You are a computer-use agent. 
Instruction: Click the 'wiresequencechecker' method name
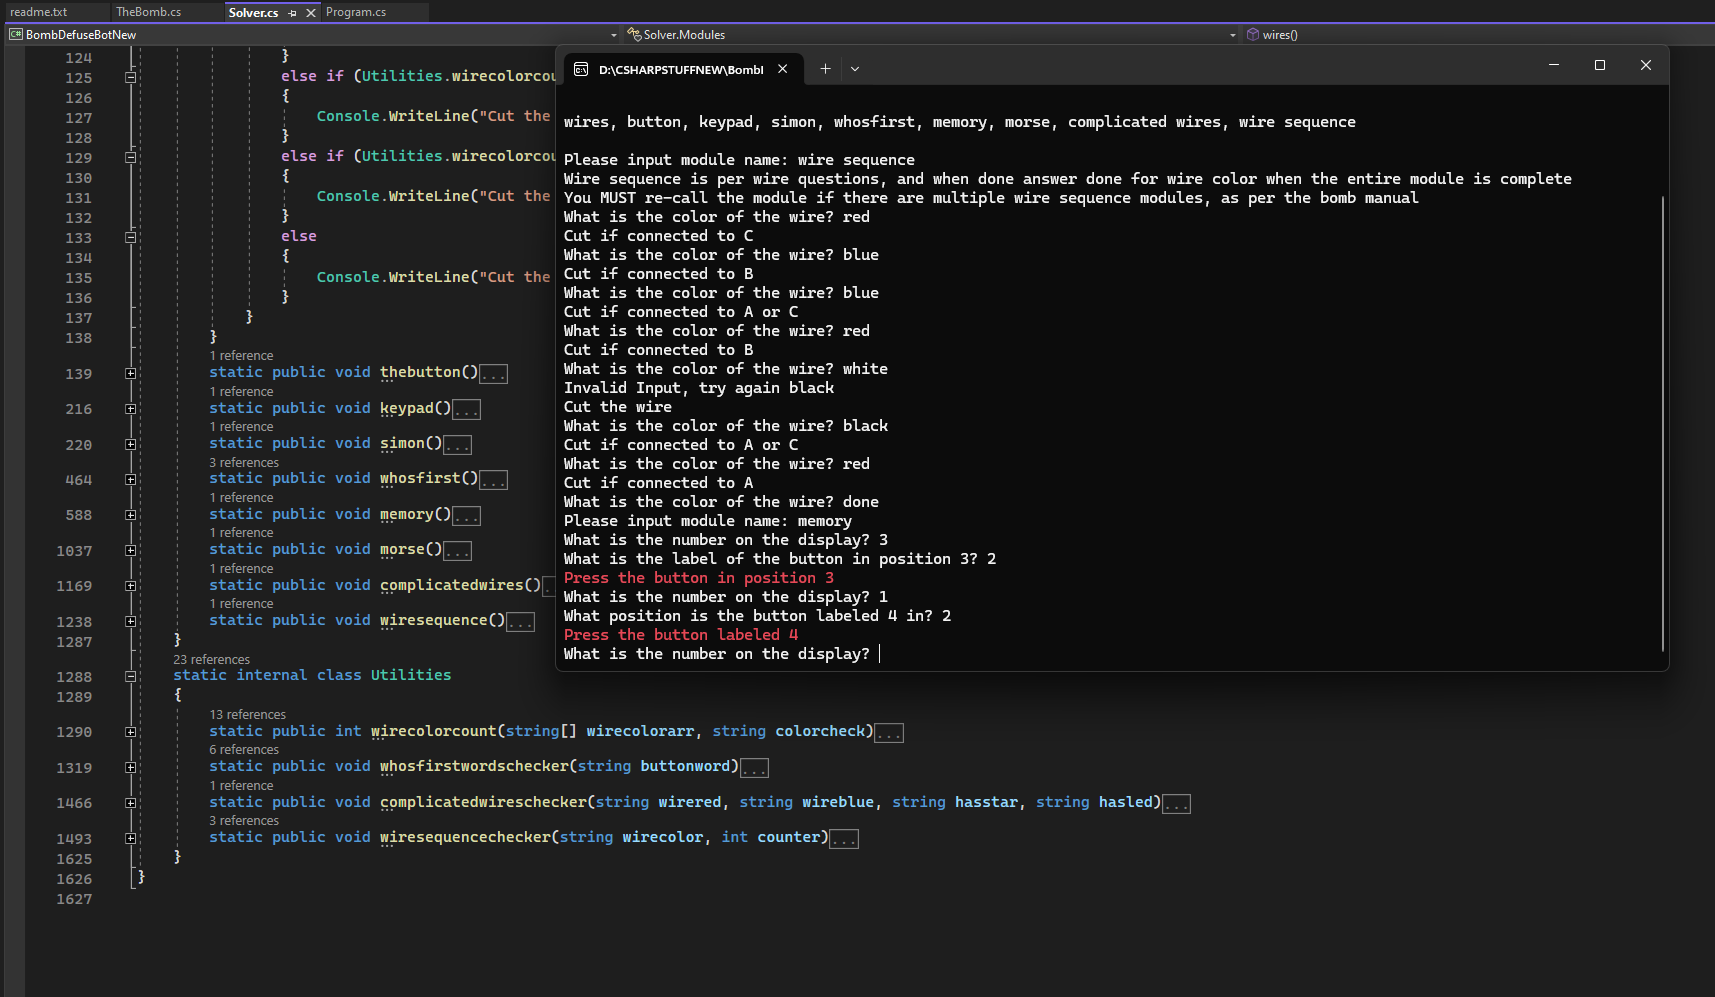tap(465, 837)
